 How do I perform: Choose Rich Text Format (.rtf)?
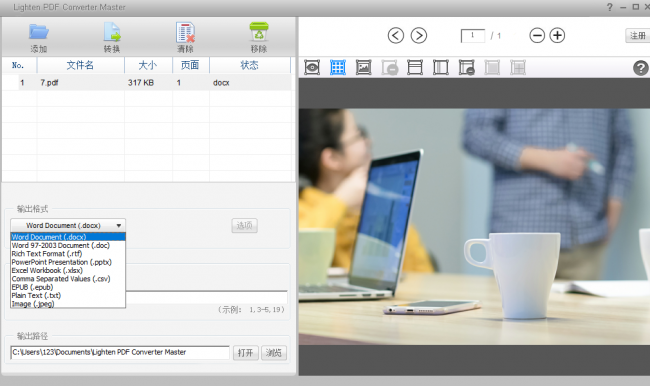[x=68, y=254]
